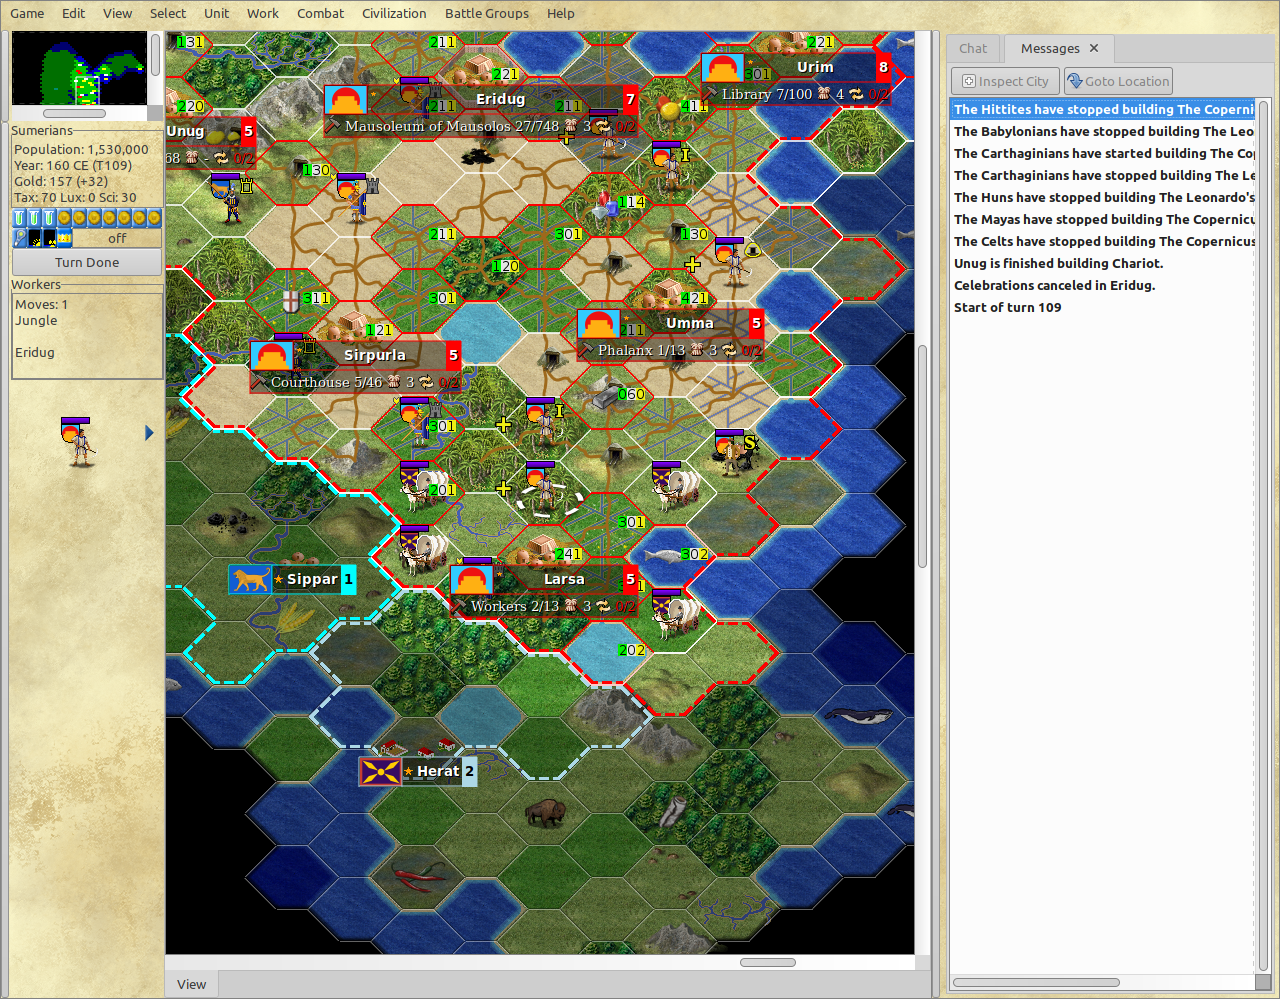Open the Game menu
Screen dimensions: 1280x999
click(x=27, y=13)
